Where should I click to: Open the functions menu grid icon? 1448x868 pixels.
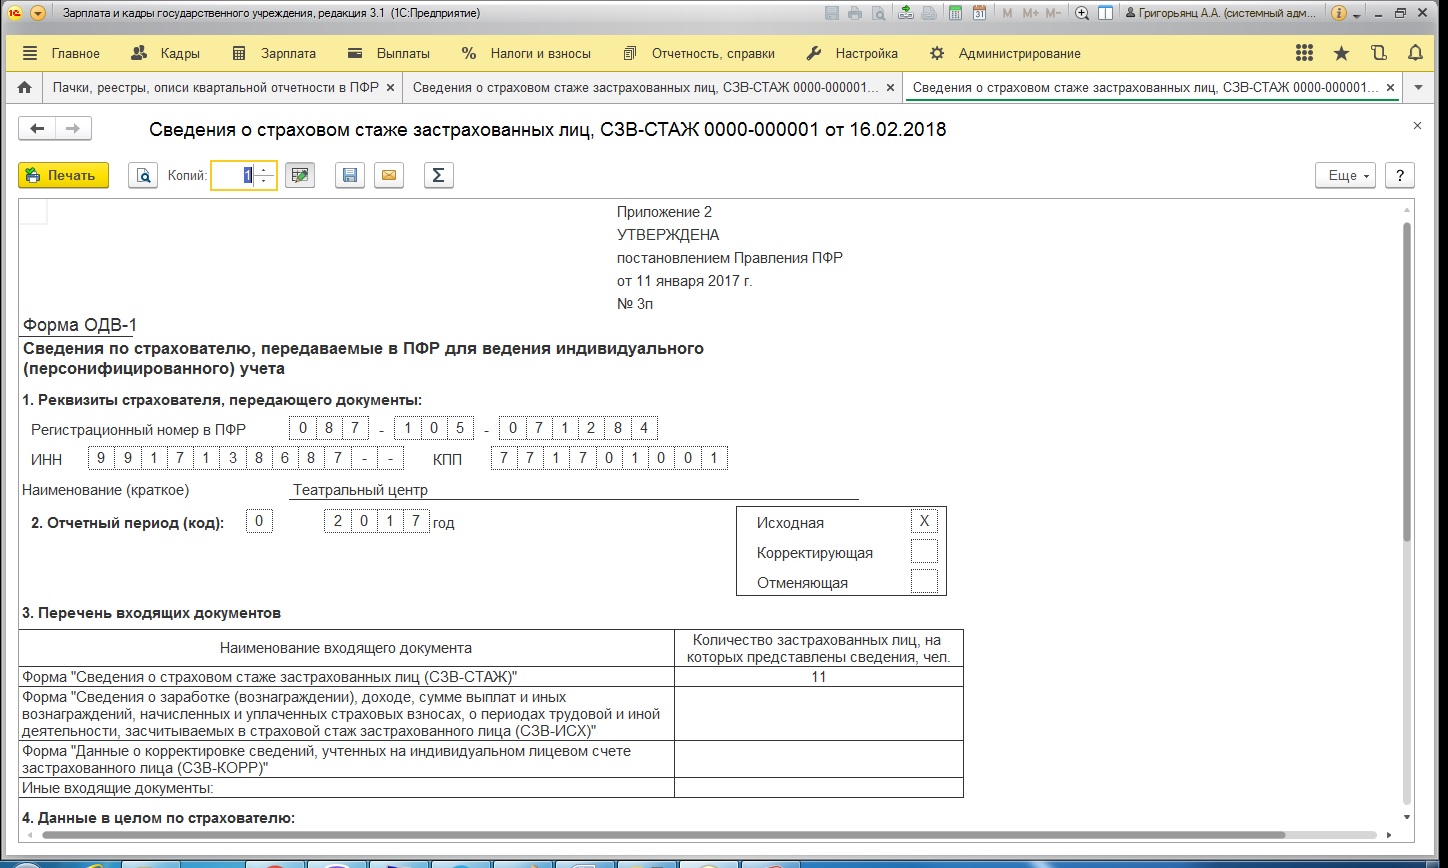pyautogui.click(x=1304, y=54)
